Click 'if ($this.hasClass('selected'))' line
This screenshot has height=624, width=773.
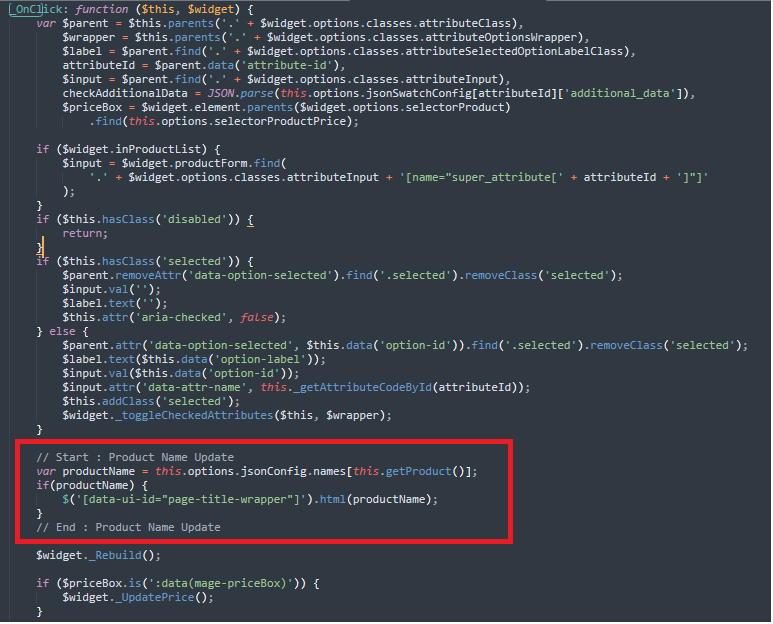coord(144,261)
